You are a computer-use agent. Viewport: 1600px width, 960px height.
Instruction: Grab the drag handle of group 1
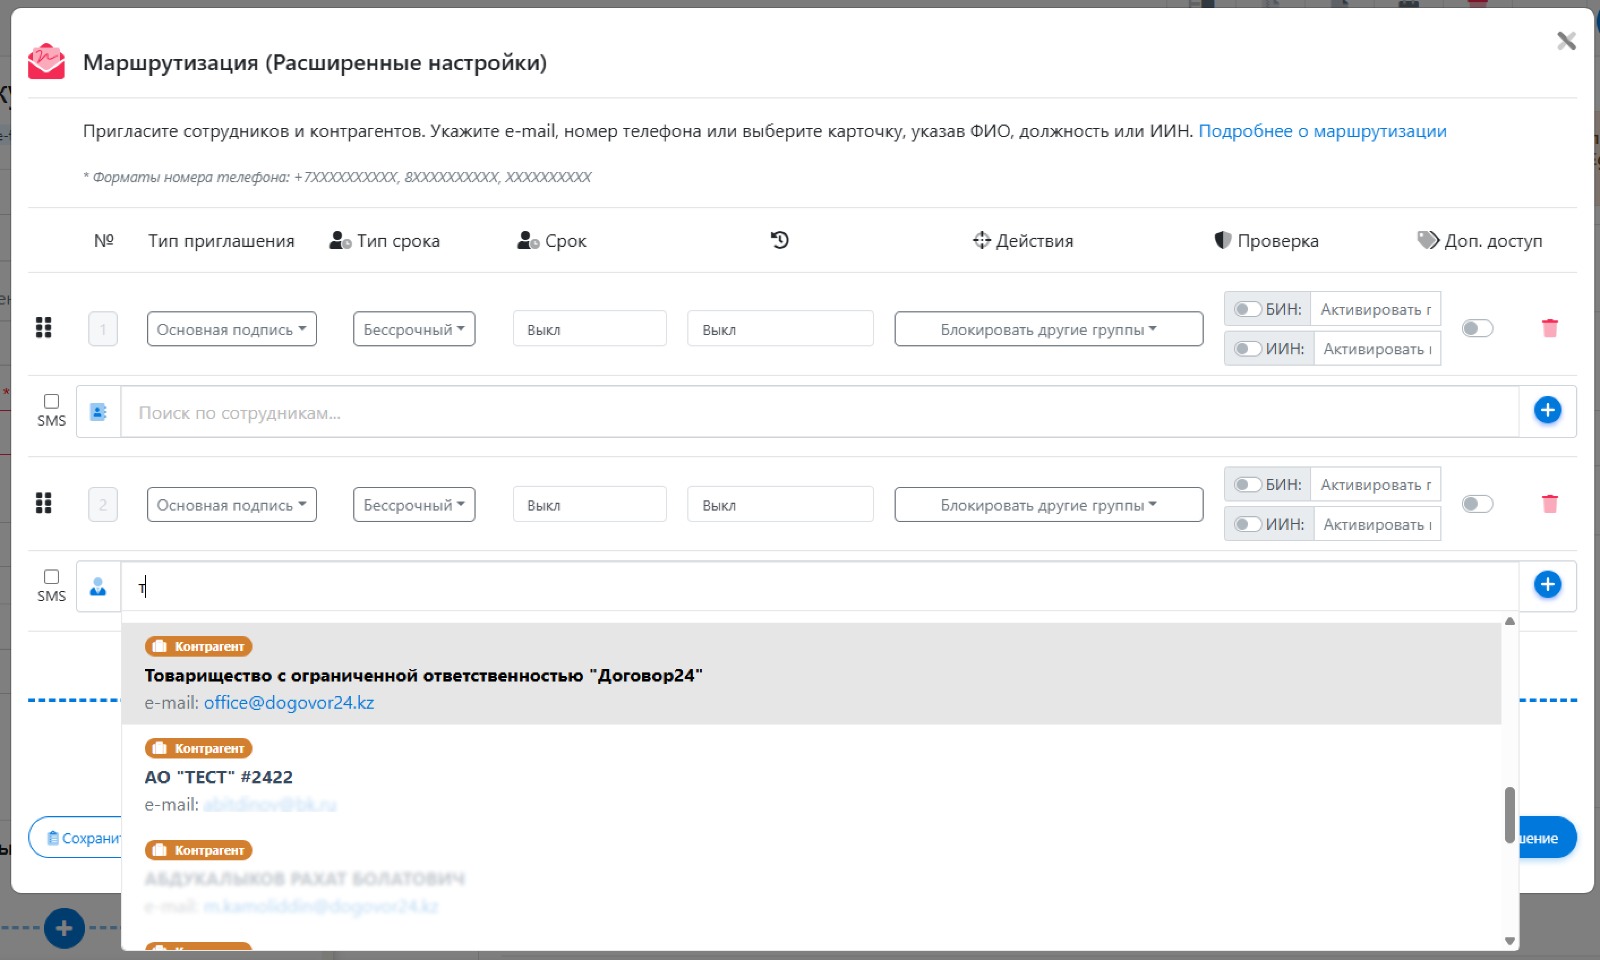(x=43, y=328)
